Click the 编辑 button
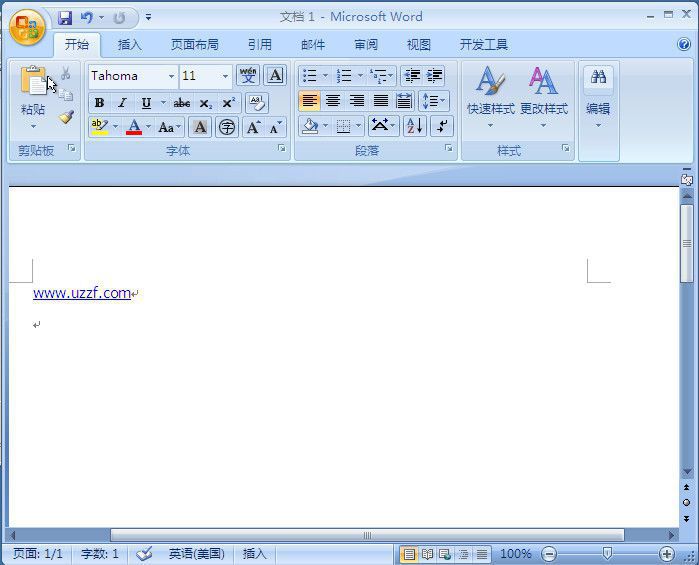 coord(598,97)
